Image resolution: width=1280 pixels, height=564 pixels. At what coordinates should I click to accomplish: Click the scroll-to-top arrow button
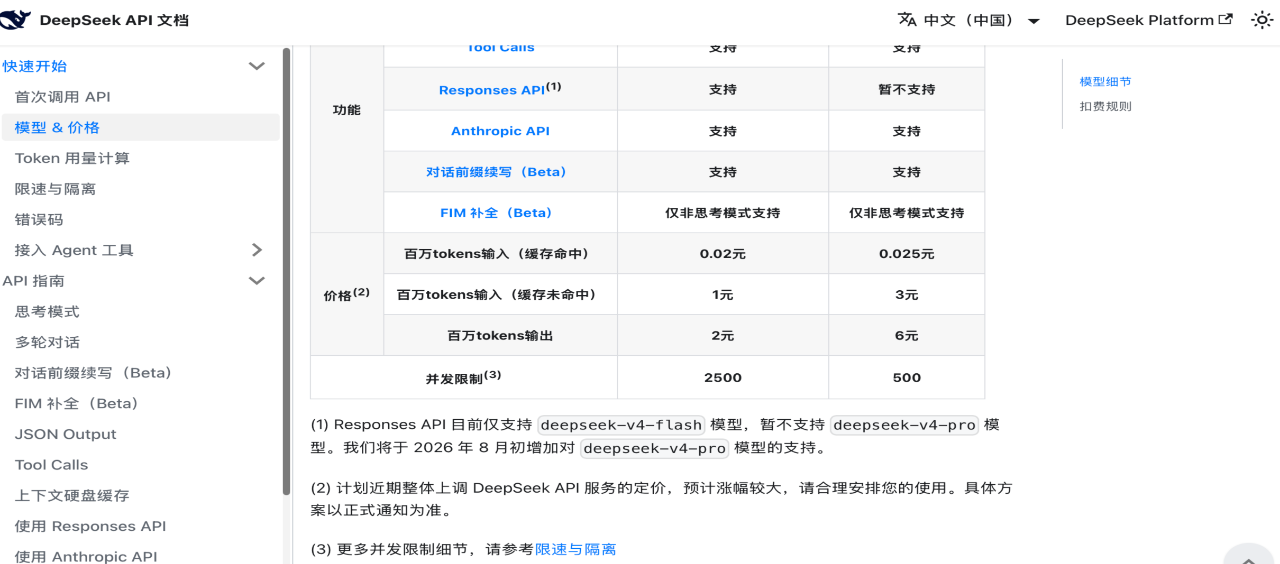(1248, 556)
